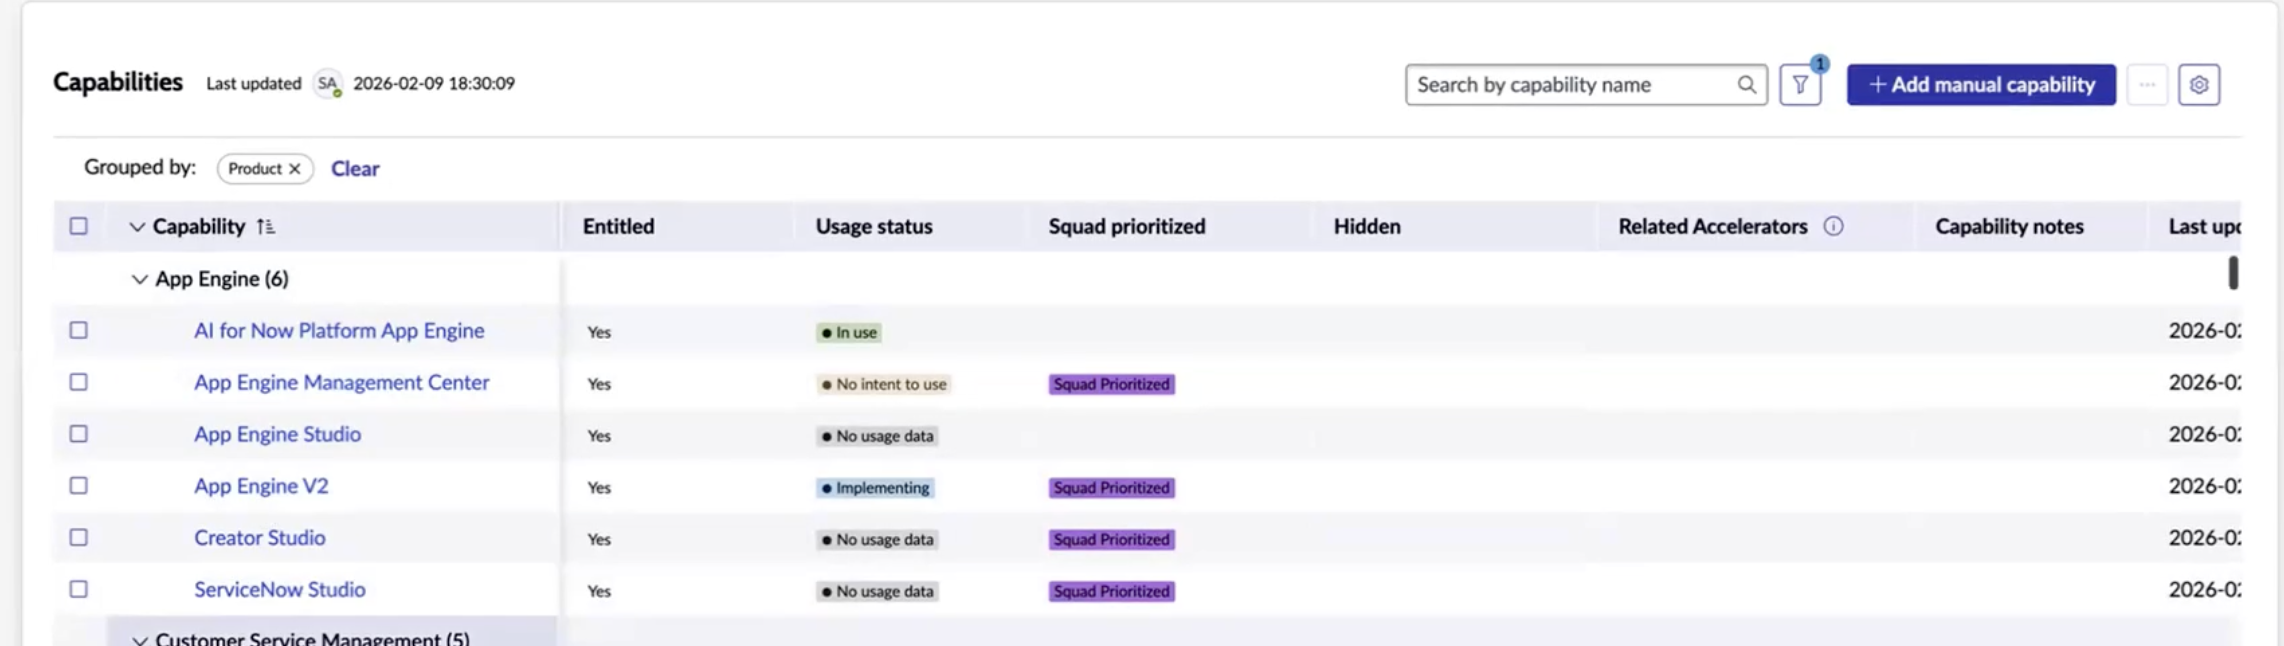Click the vertical scrollbar thumb
Viewport: 2284px width, 646px height.
(x=2233, y=273)
